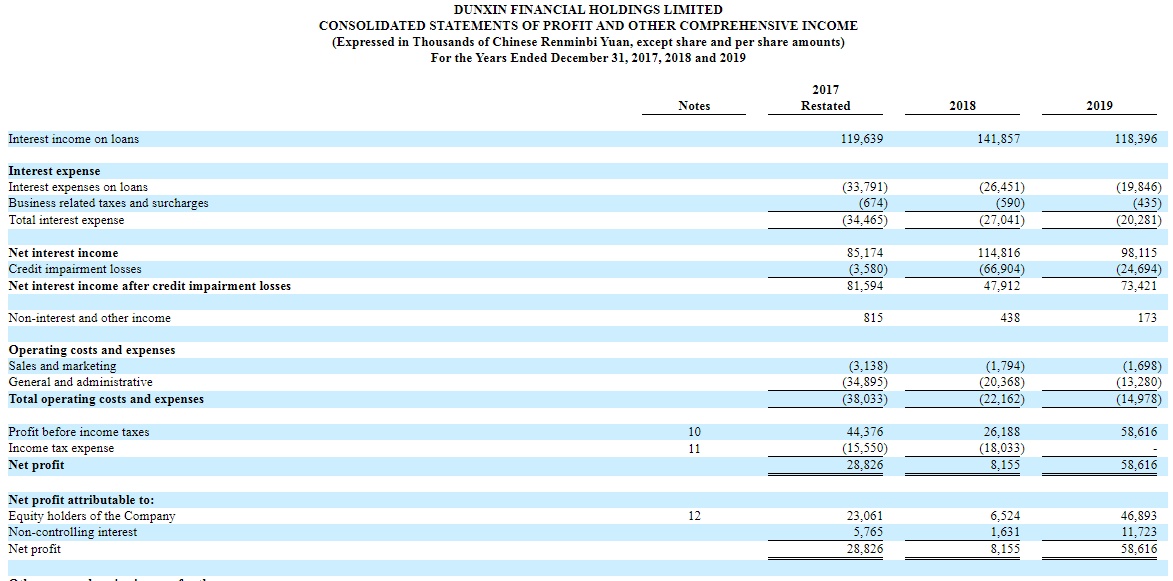This screenshot has height=581, width=1173.
Task: Select note 10 beside Profit before income taxes
Action: [x=694, y=432]
